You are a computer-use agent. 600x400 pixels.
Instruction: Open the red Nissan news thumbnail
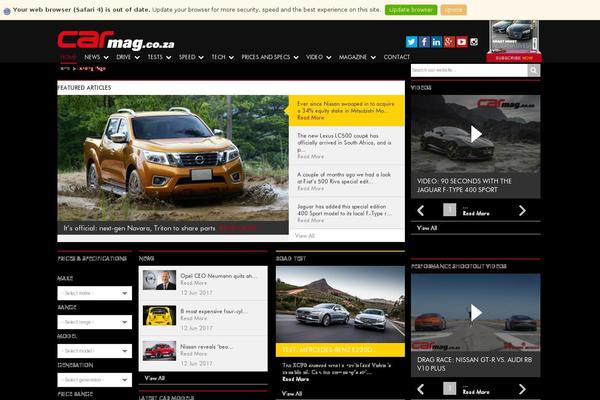click(159, 351)
